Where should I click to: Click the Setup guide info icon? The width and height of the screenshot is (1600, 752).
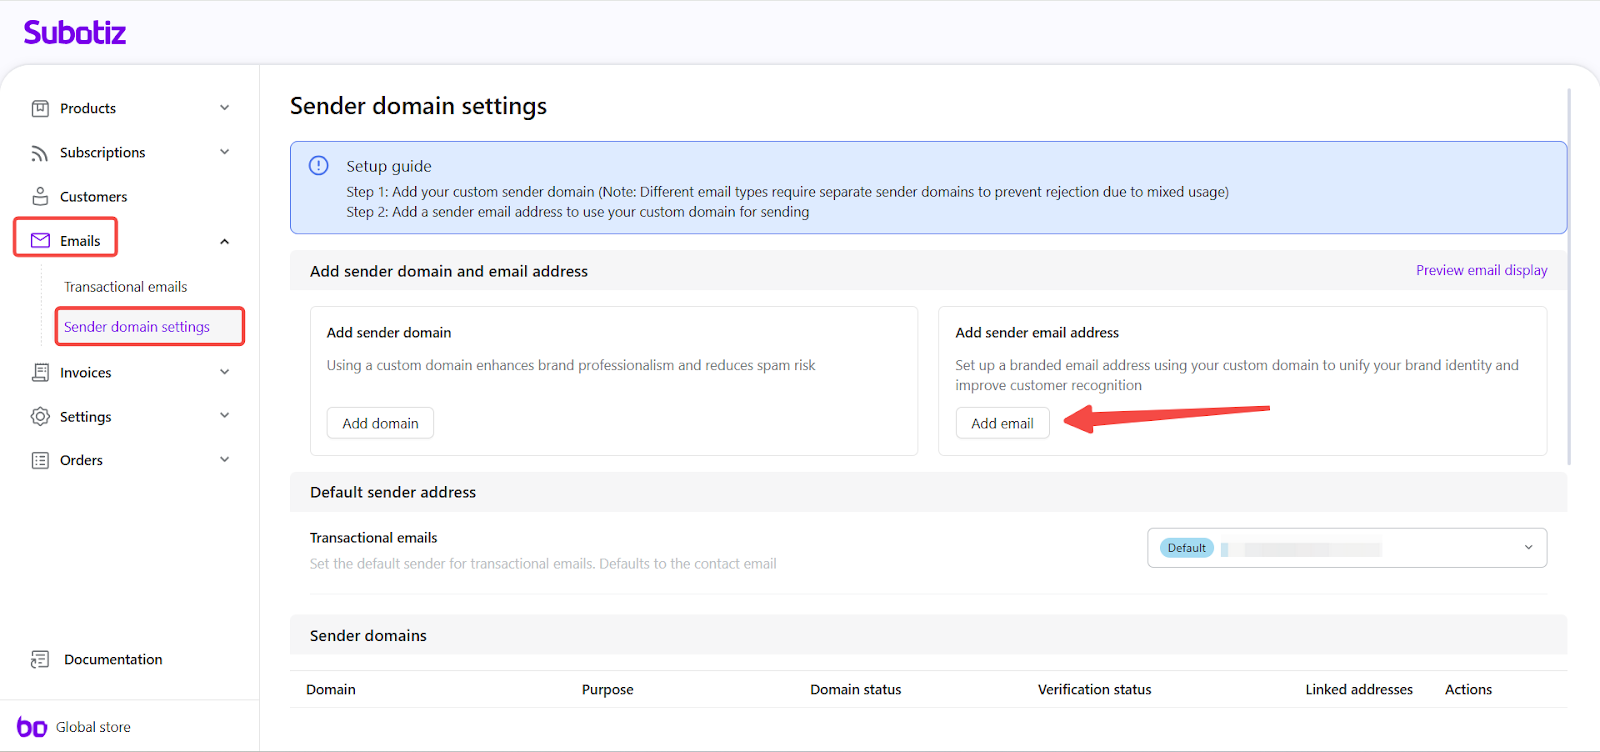(x=319, y=166)
